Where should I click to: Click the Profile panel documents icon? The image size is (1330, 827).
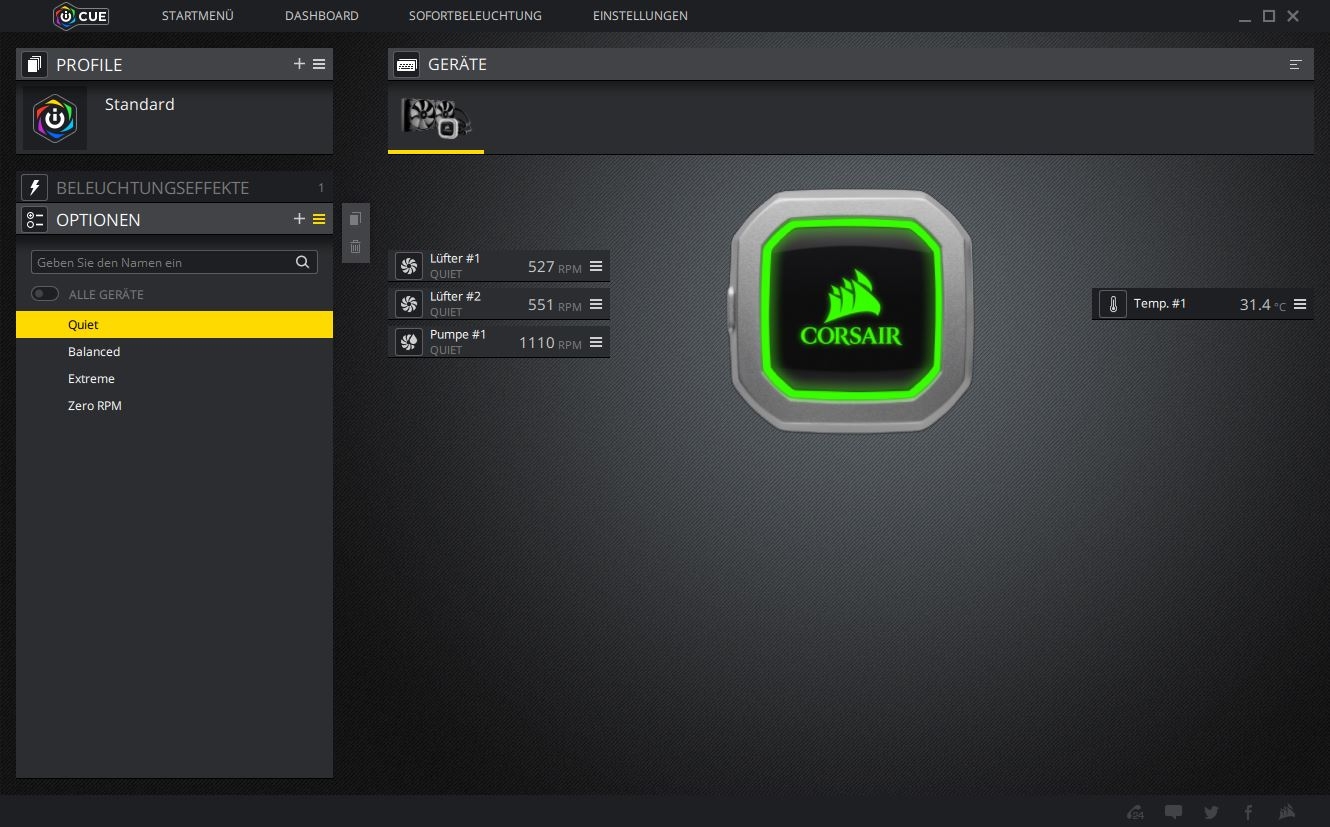[x=34, y=64]
